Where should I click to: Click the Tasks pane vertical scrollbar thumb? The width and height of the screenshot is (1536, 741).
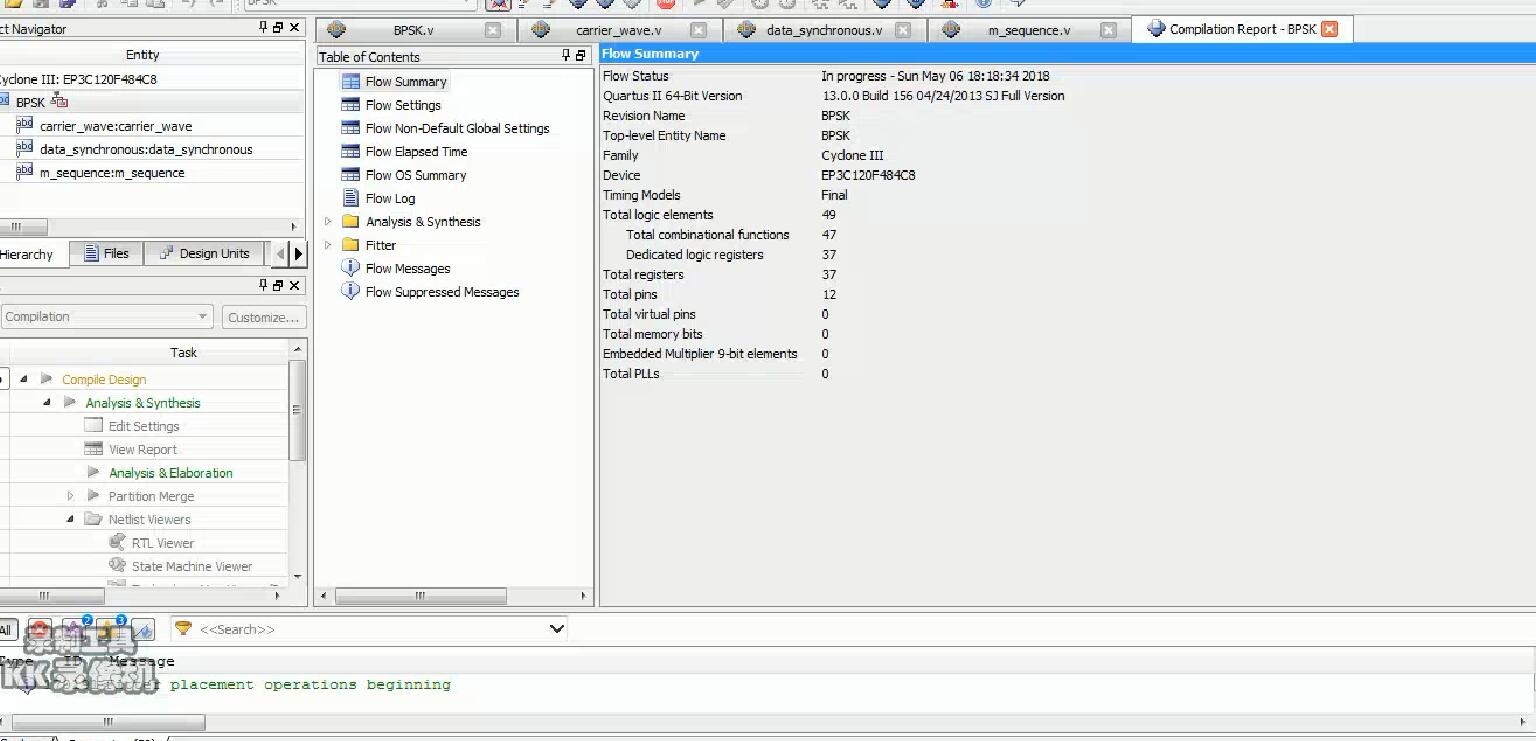[296, 410]
